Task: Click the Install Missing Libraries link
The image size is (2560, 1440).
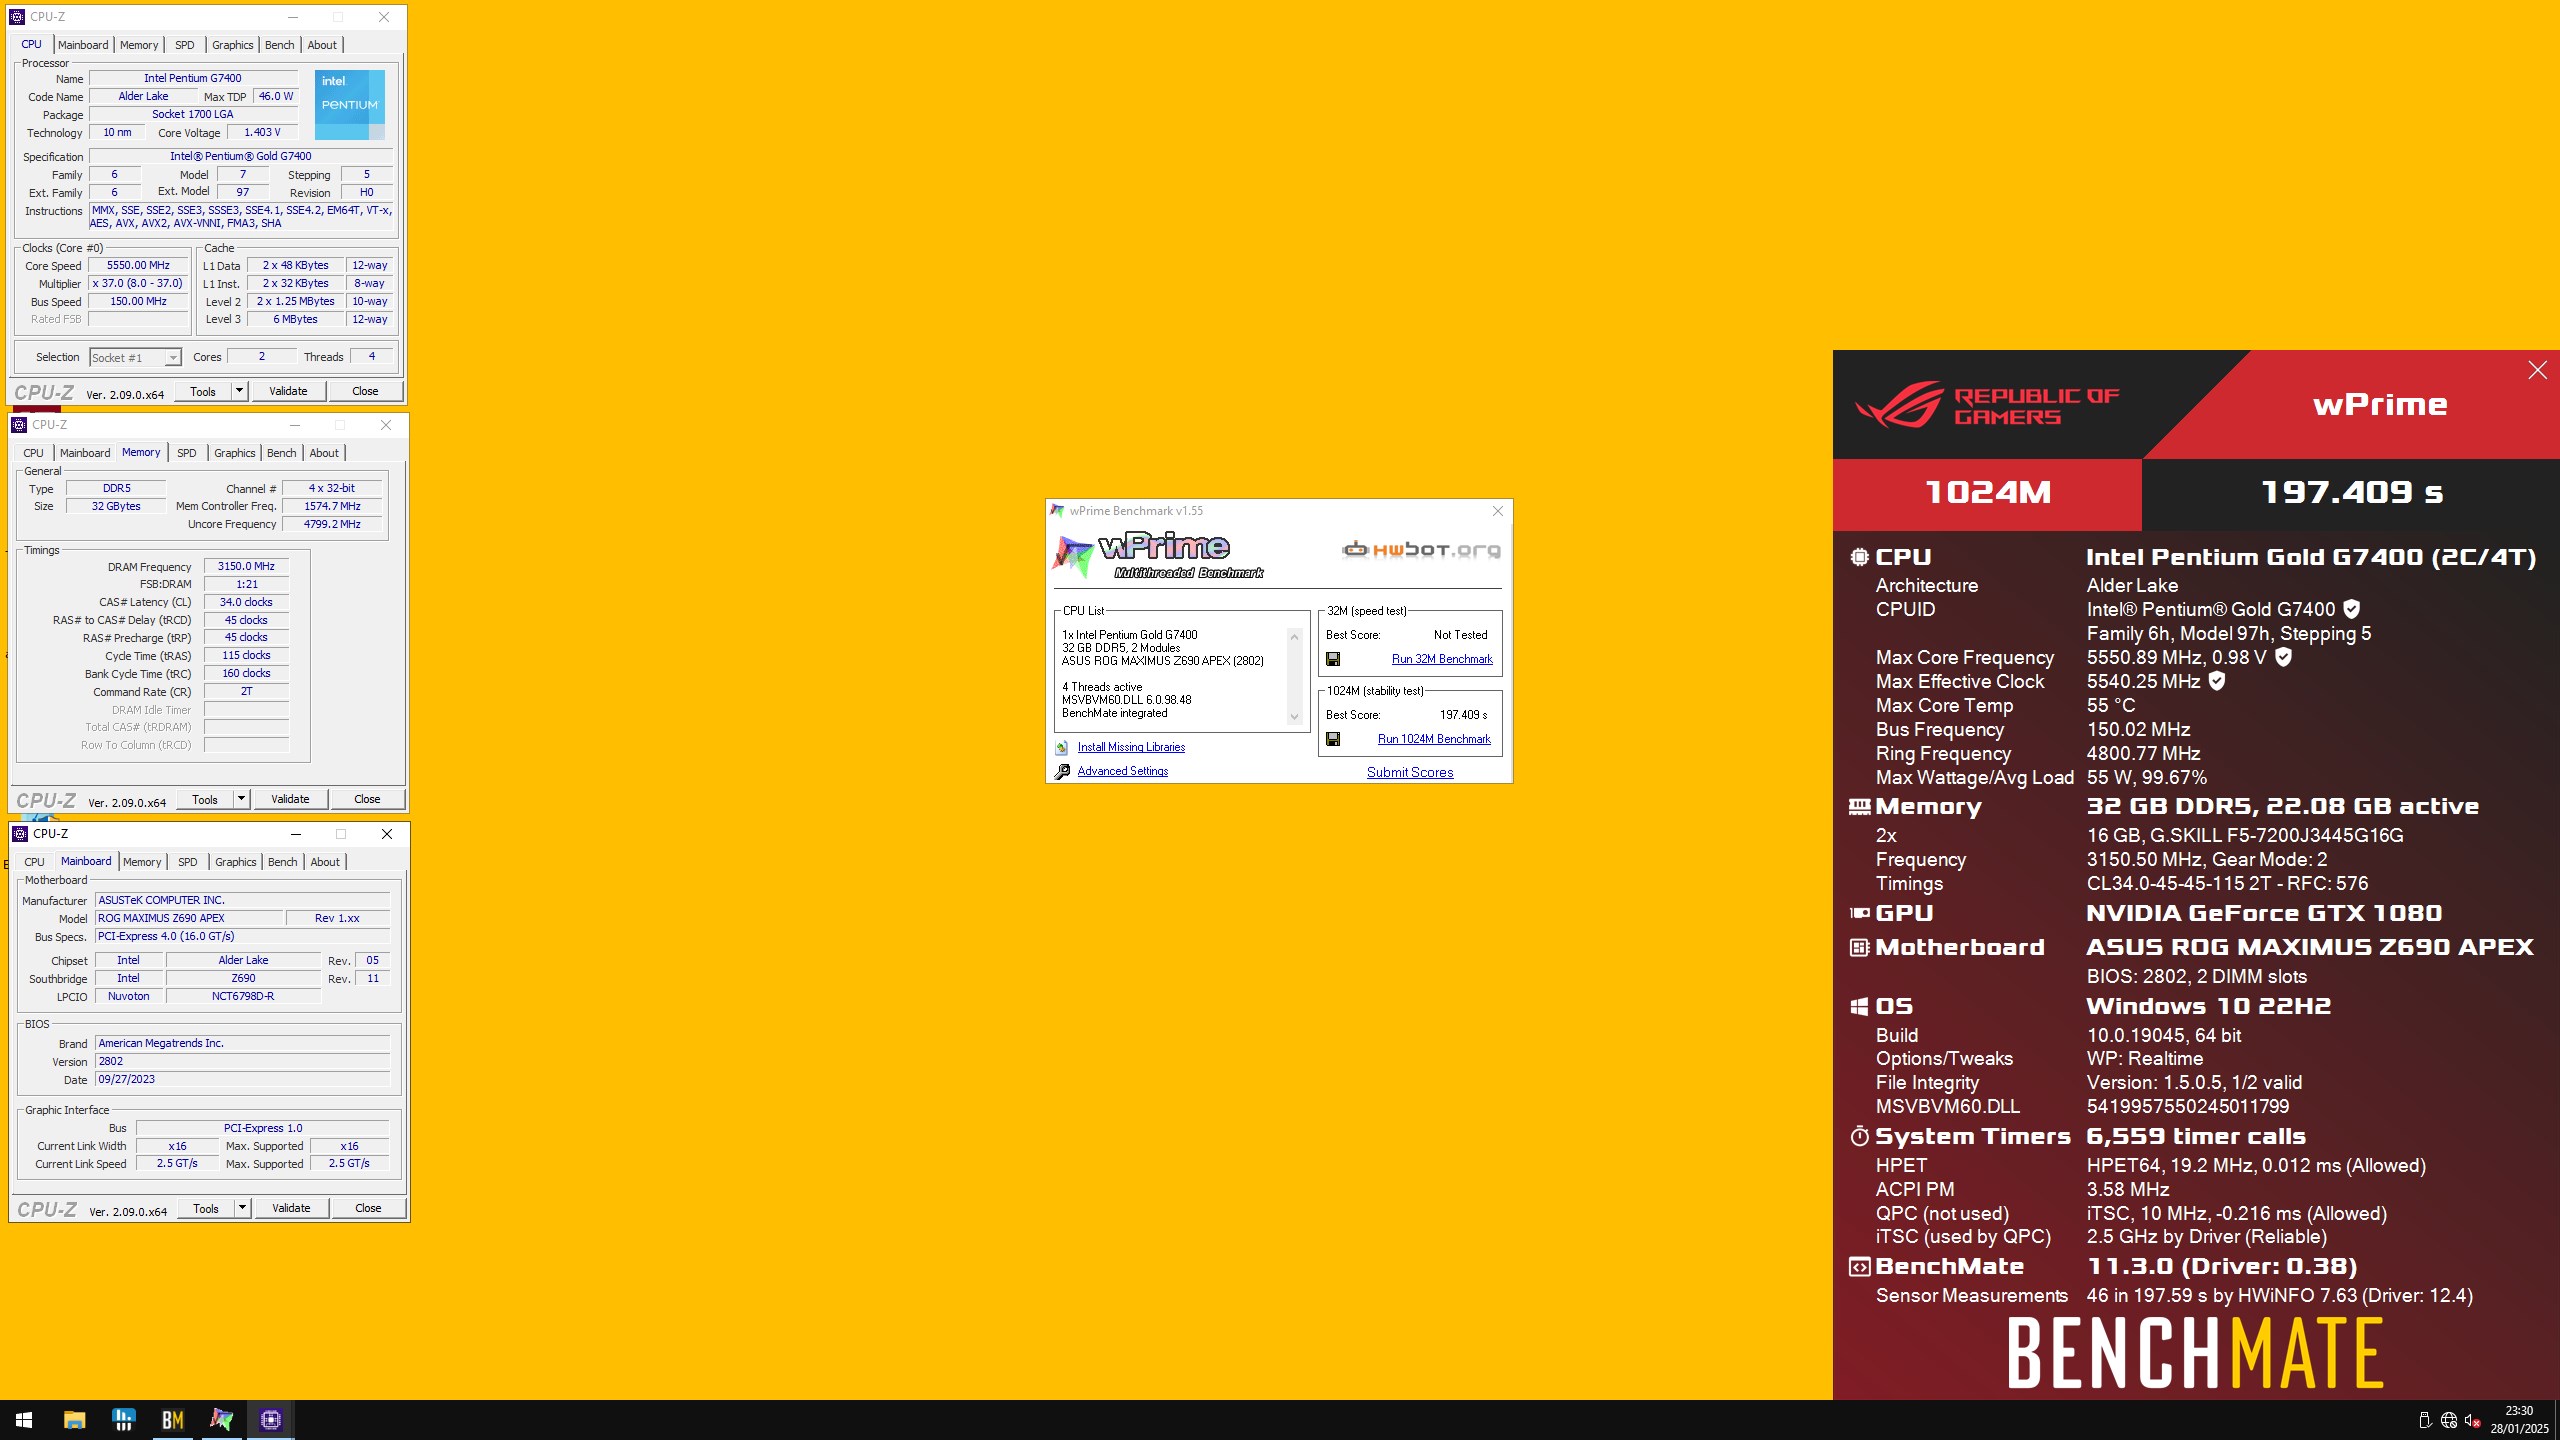Action: click(1131, 747)
